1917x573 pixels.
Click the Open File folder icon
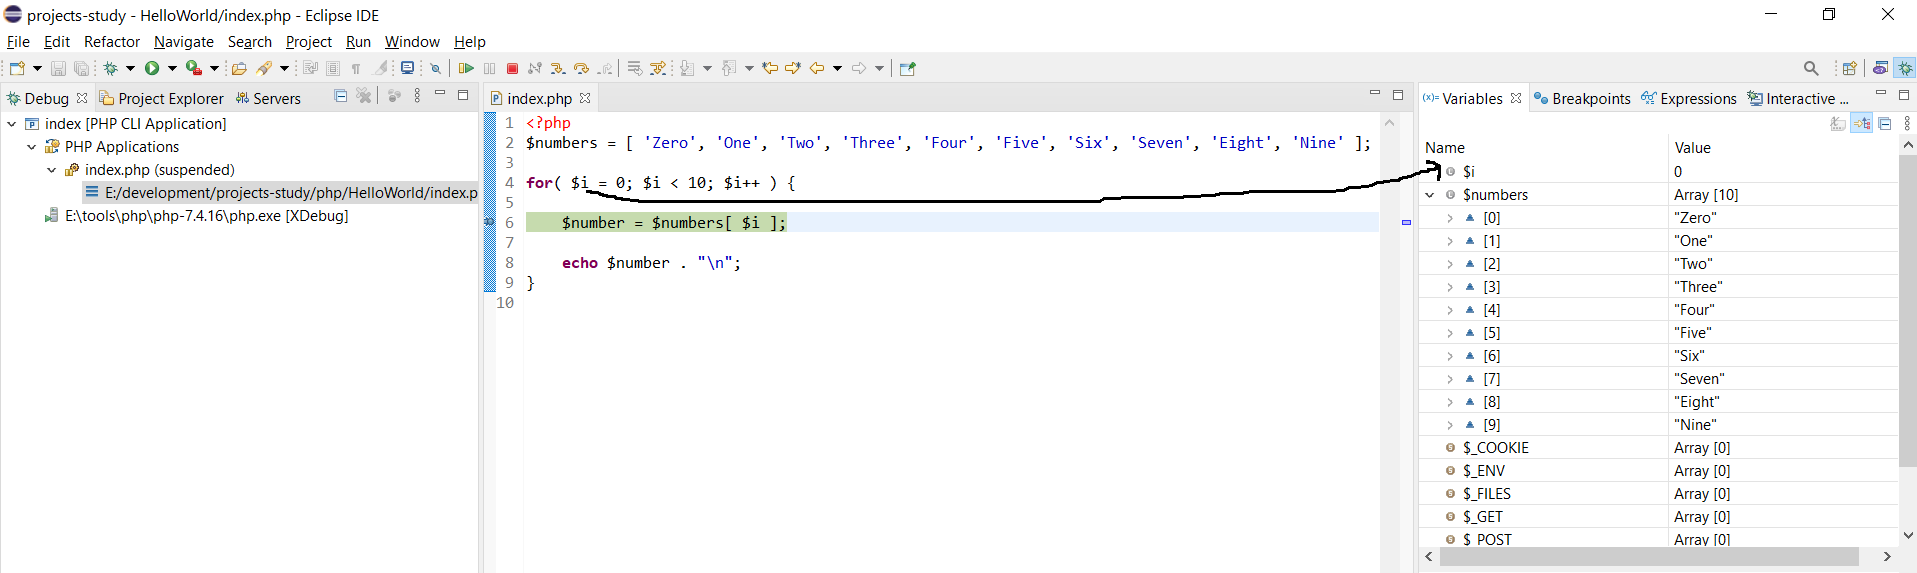coord(239,68)
